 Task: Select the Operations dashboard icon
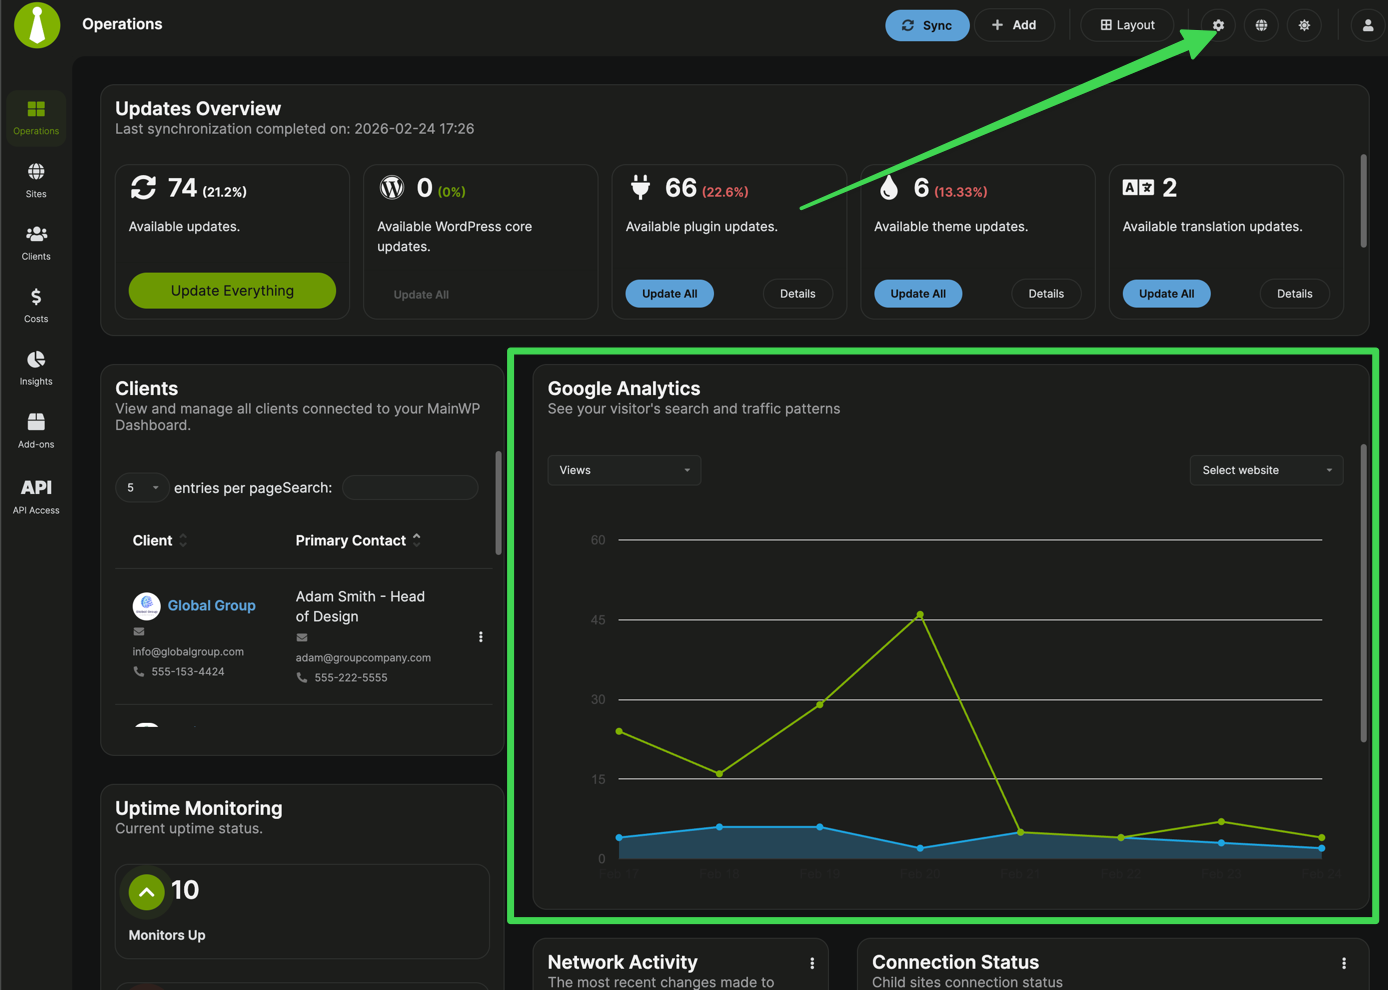(36, 115)
